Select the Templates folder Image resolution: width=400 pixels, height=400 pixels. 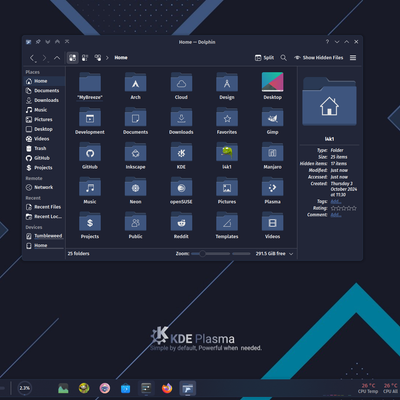[x=227, y=225]
